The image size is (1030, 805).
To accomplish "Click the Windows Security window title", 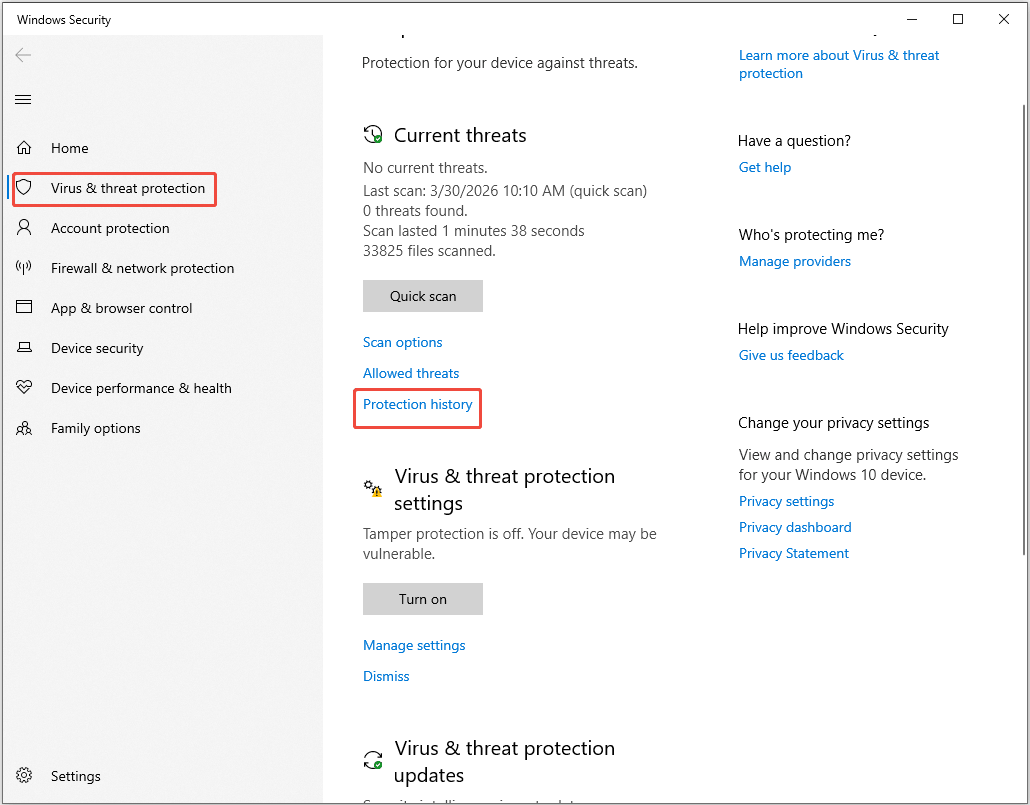I will [64, 20].
